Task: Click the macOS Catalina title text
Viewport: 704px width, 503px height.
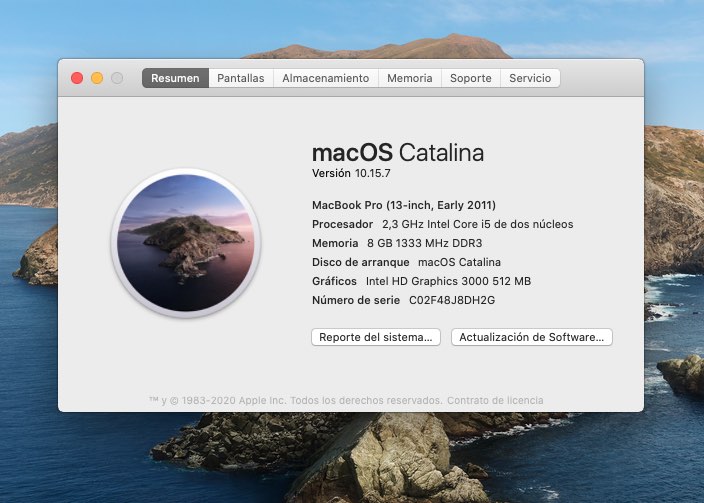Action: [397, 153]
